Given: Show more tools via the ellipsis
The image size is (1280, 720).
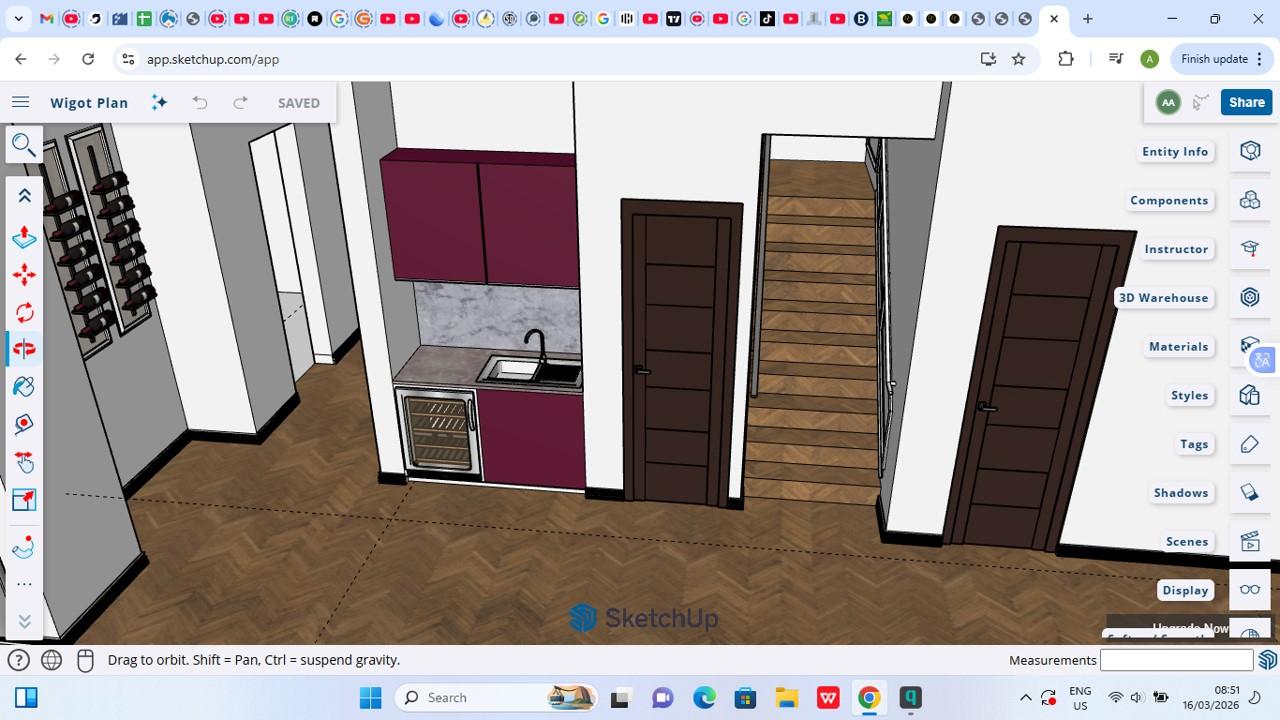Looking at the screenshot, I should pyautogui.click(x=24, y=585).
